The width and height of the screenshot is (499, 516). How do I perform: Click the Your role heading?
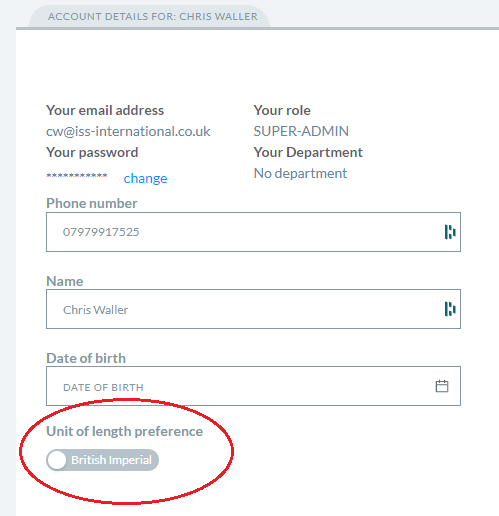[x=282, y=110]
